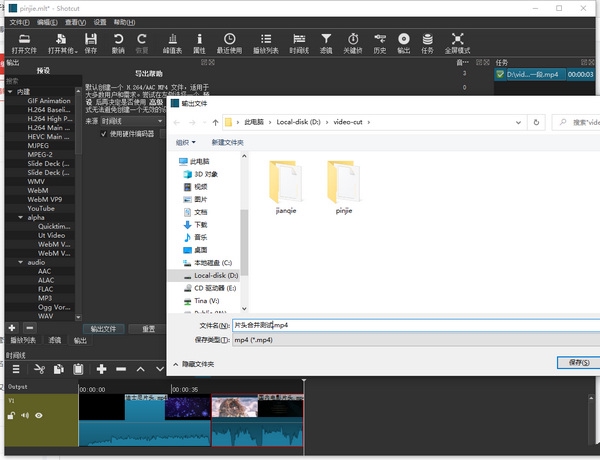Click the 输出 export toolbar icon
This screenshot has height=460, width=600.
(403, 42)
